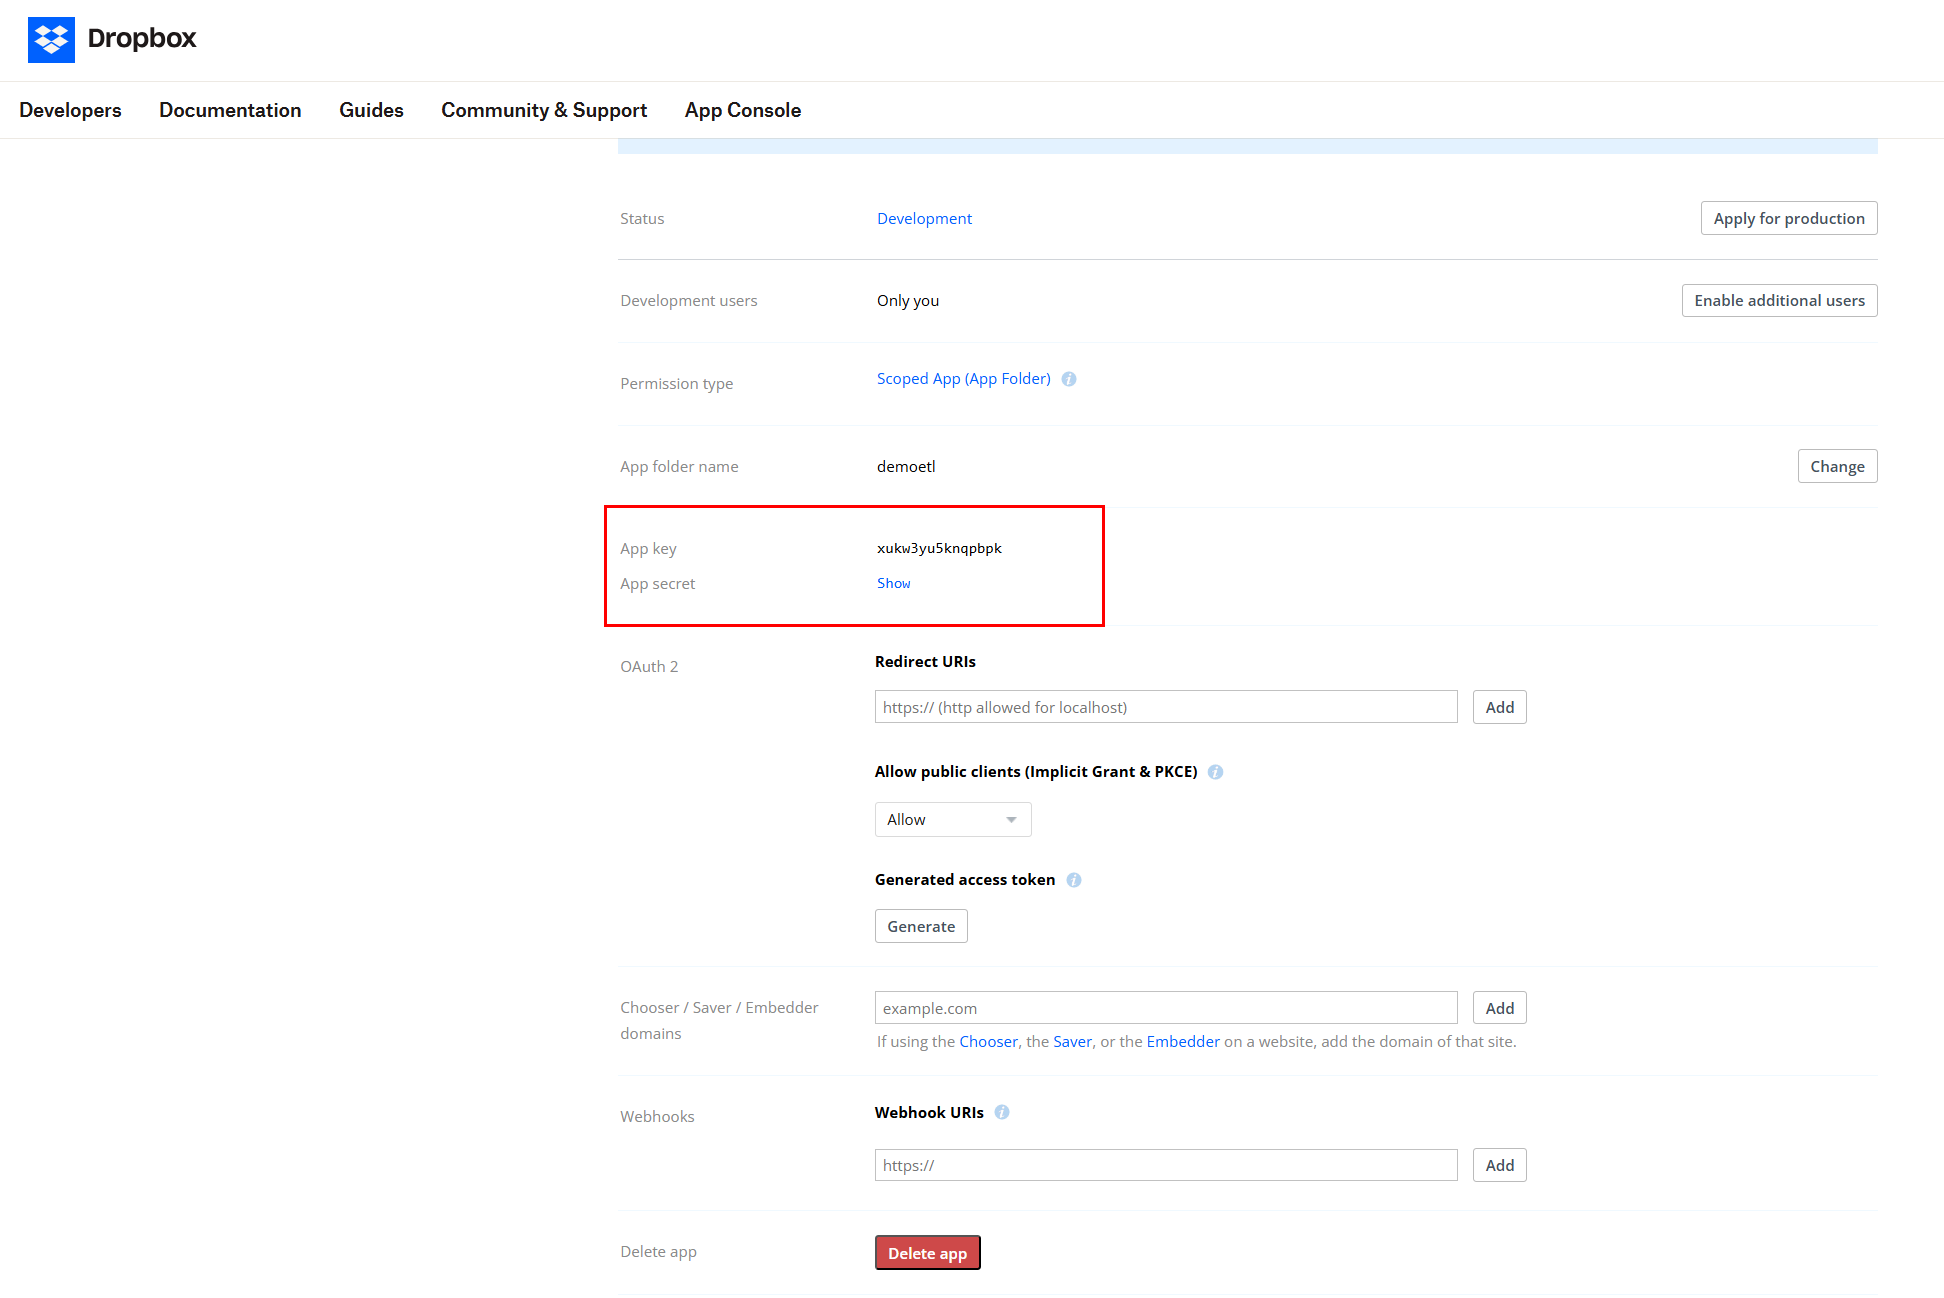The height and width of the screenshot is (1298, 1944).
Task: Go to the App Console tab
Action: pos(743,110)
